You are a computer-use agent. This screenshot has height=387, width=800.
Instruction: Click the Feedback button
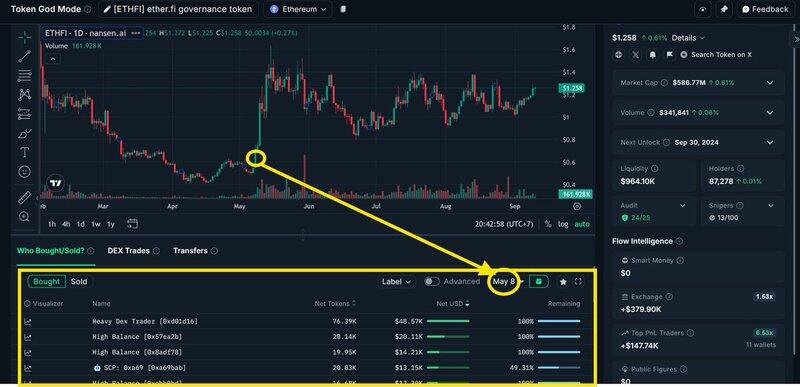tap(765, 9)
